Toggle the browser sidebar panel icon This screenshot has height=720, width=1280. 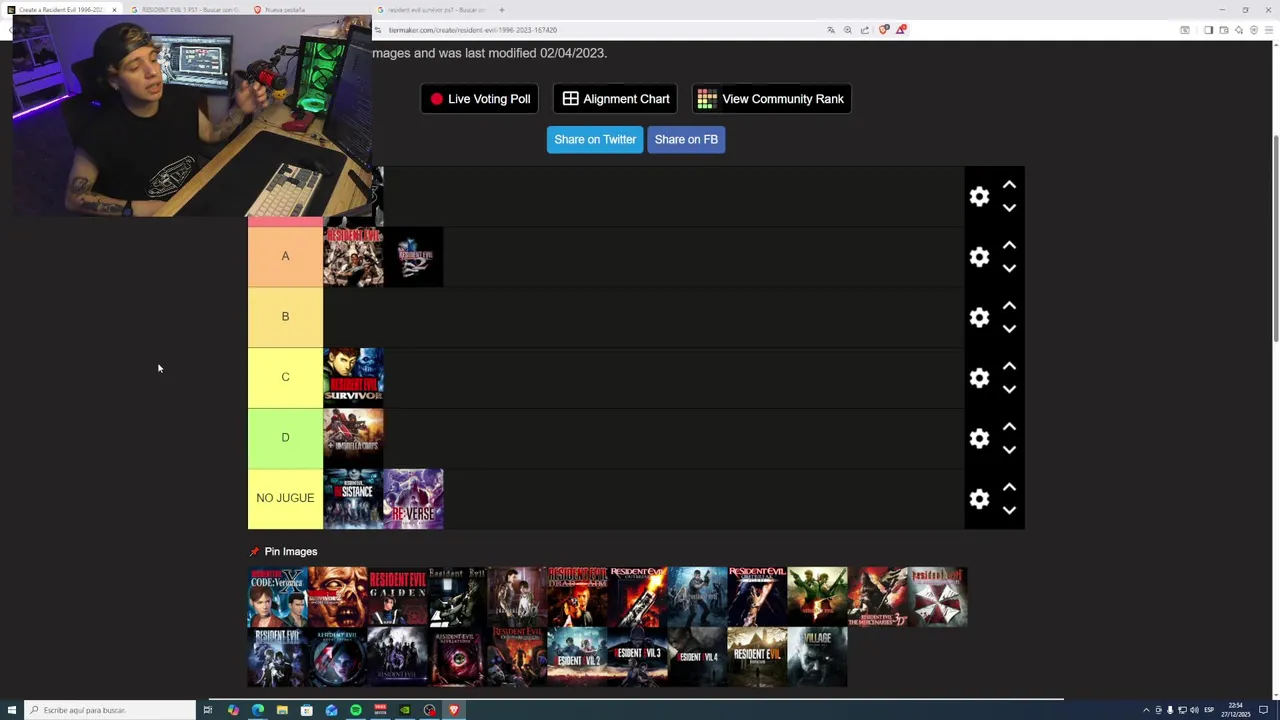pos(1208,30)
